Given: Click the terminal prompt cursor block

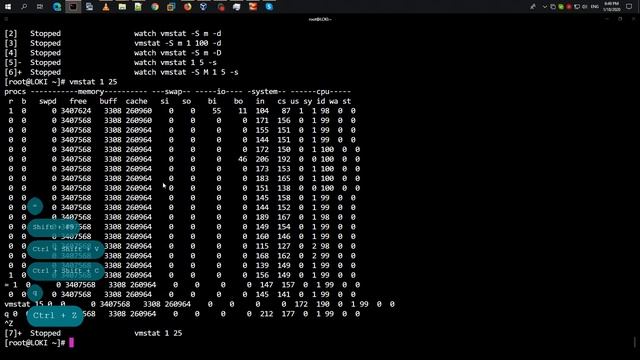Looking at the screenshot, I should pos(71,342).
